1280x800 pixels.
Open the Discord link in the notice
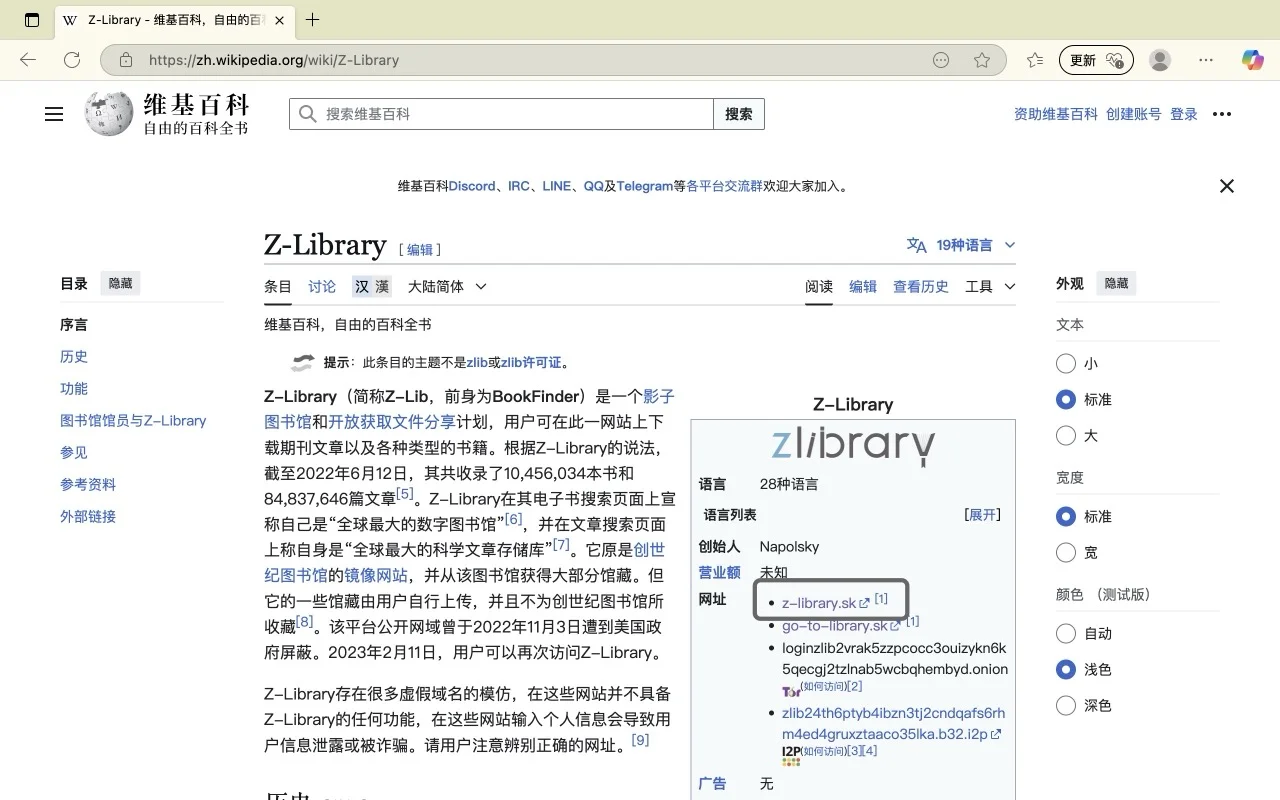(x=472, y=186)
